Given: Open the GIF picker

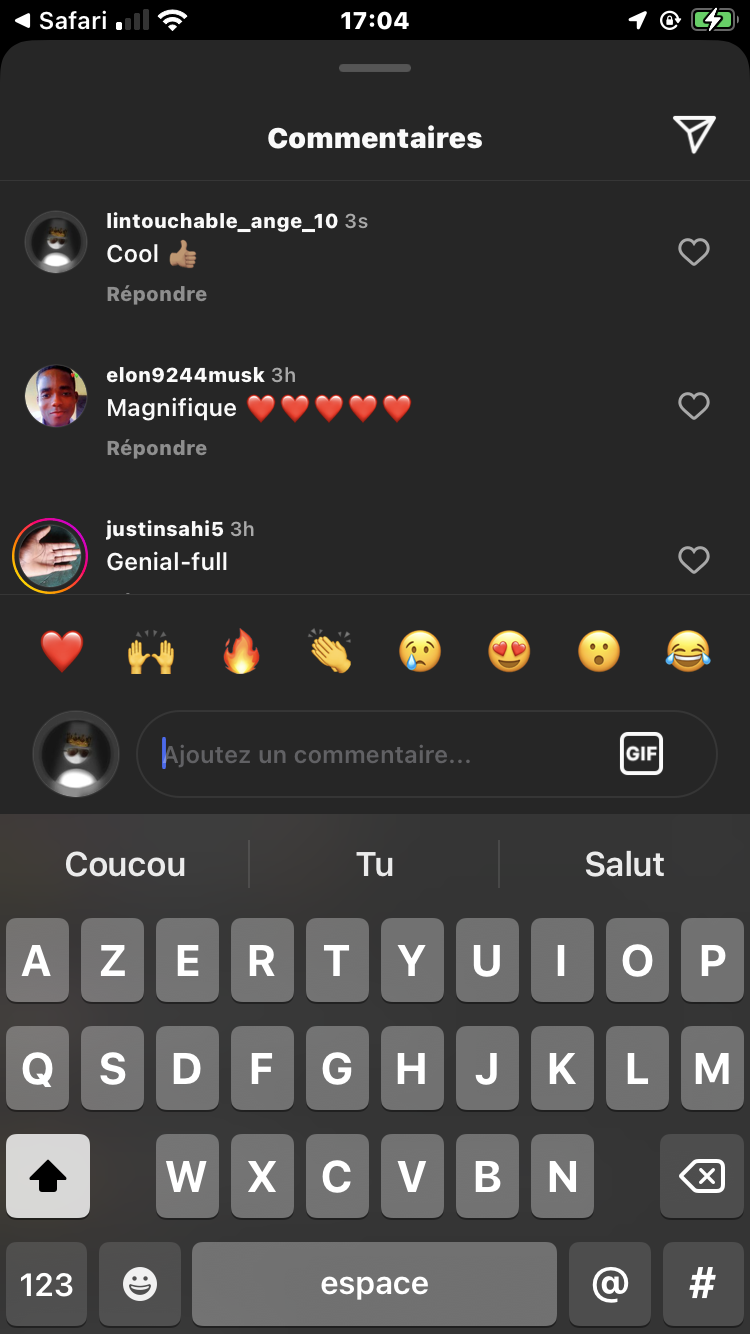Looking at the screenshot, I should point(641,754).
